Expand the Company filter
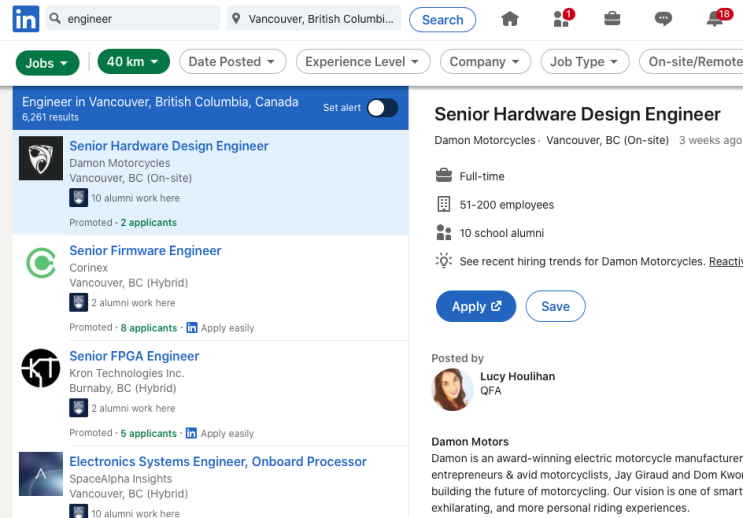Viewport: 743px width, 518px height. (485, 62)
